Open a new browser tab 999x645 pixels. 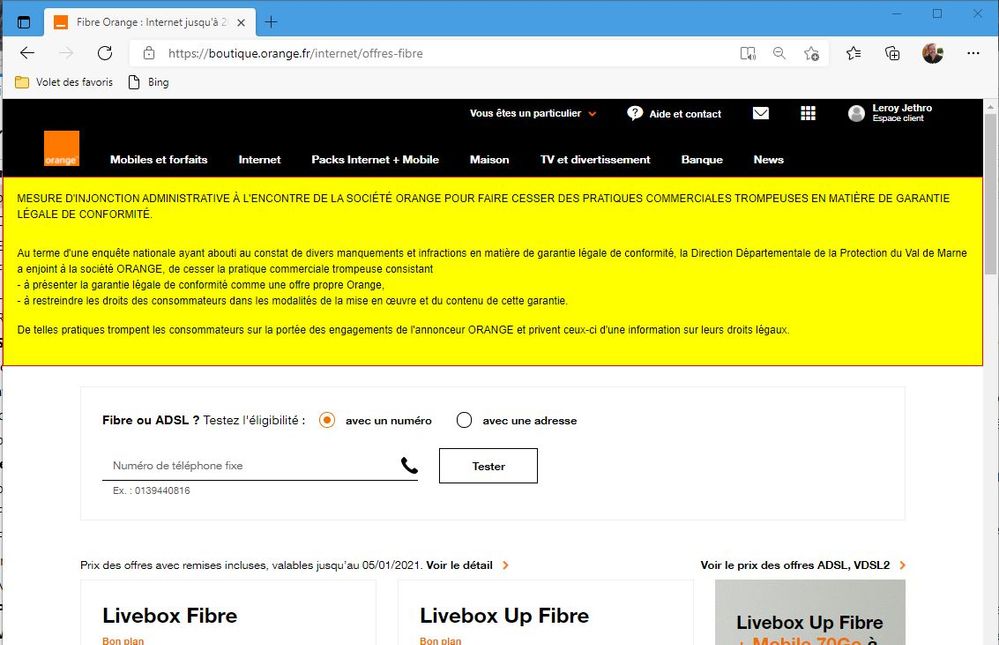271,22
